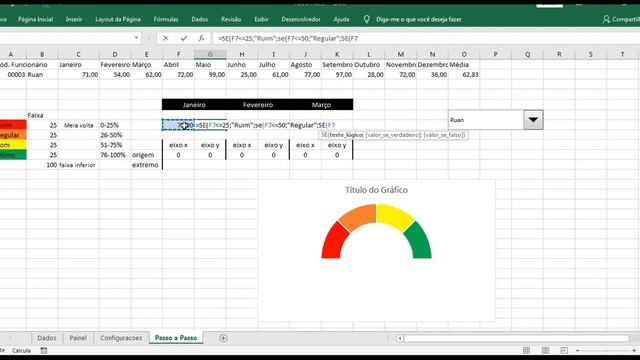Click the Título do Gráfico chart title
The width and height of the screenshot is (640, 360).
[x=376, y=190]
